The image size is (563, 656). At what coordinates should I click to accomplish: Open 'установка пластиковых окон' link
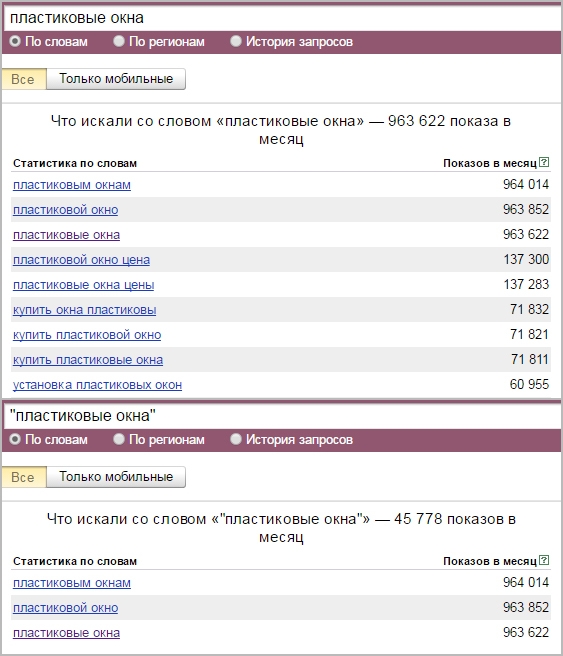coord(97,385)
